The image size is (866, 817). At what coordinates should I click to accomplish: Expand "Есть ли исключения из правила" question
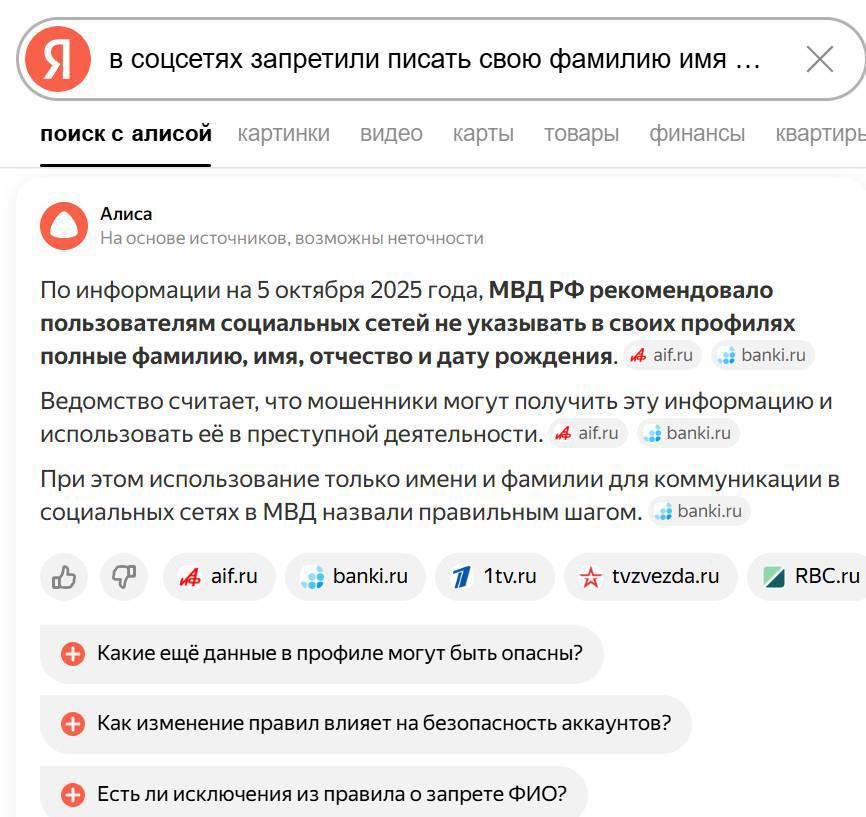click(x=313, y=794)
